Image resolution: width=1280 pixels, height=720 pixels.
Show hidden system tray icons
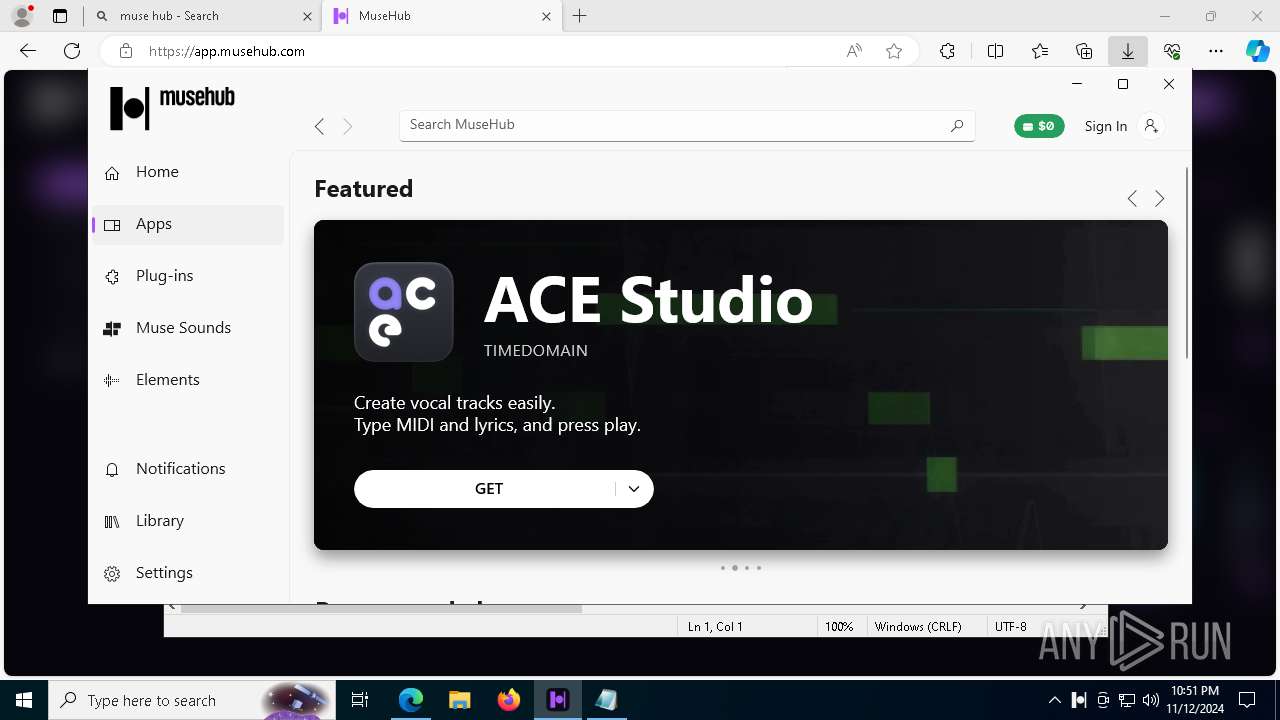tap(1055, 700)
